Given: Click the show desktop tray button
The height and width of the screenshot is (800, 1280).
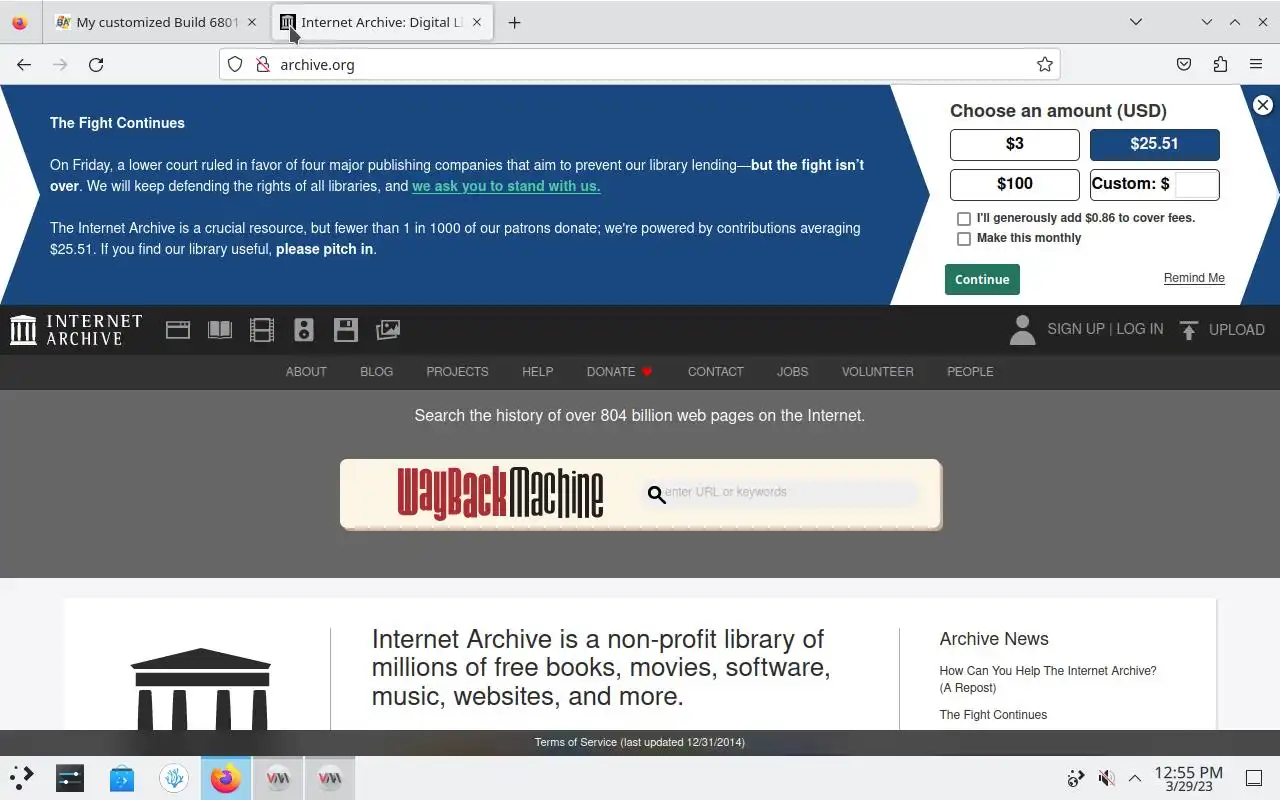Looking at the screenshot, I should [1253, 778].
